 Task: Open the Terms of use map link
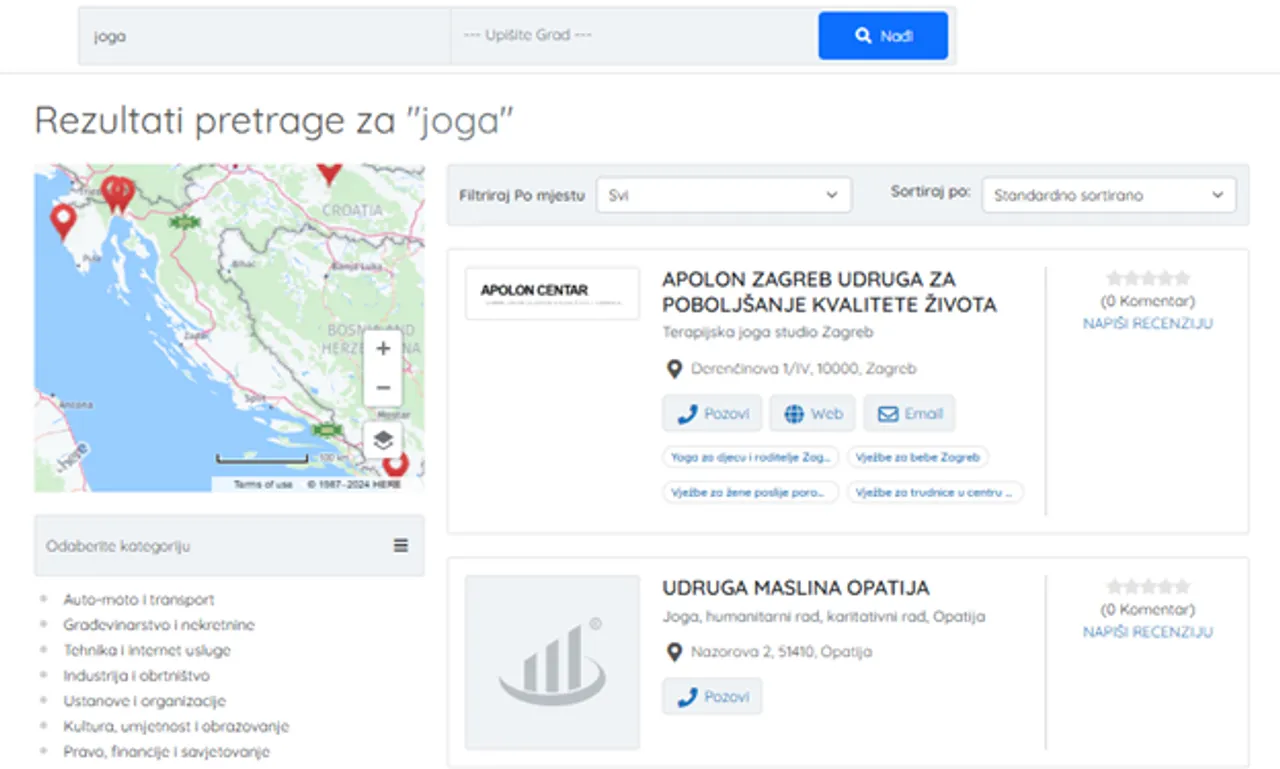click(263, 484)
